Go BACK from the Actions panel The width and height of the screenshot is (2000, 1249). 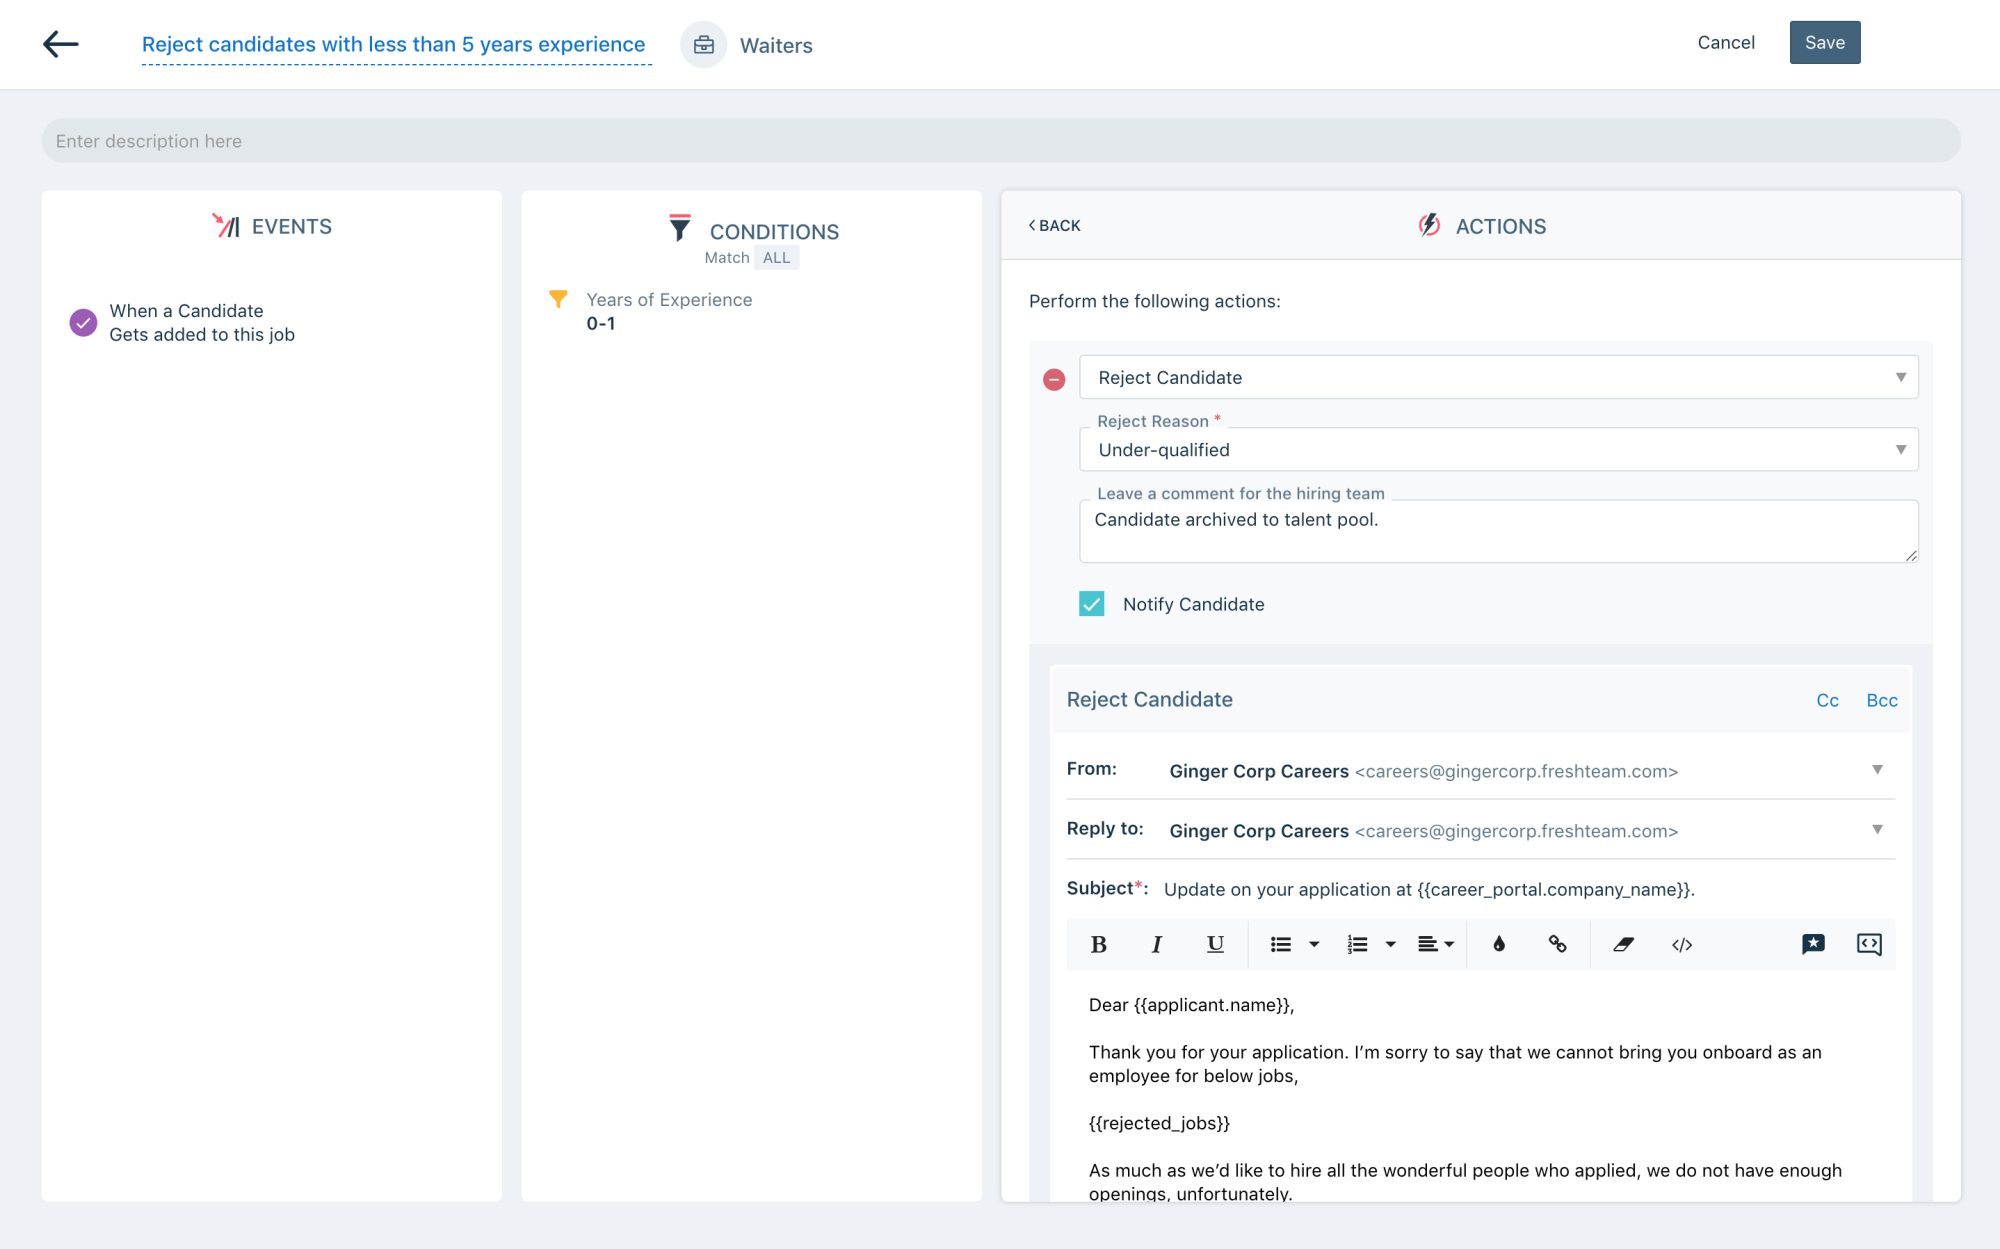tap(1055, 226)
